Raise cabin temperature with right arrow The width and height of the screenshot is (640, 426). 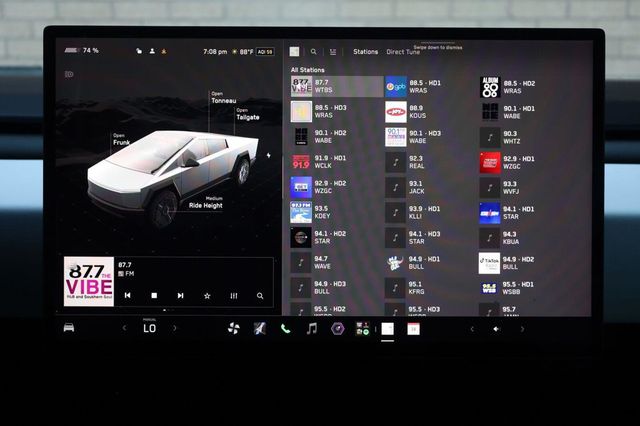pos(175,328)
